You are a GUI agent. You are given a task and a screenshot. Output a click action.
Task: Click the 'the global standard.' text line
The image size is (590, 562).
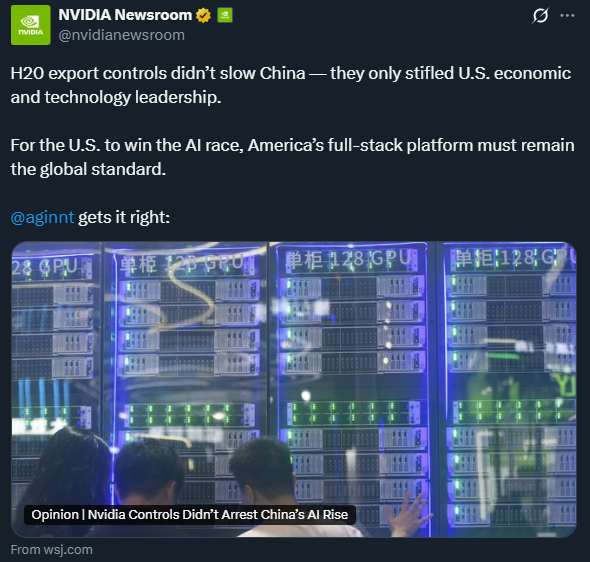(x=88, y=169)
